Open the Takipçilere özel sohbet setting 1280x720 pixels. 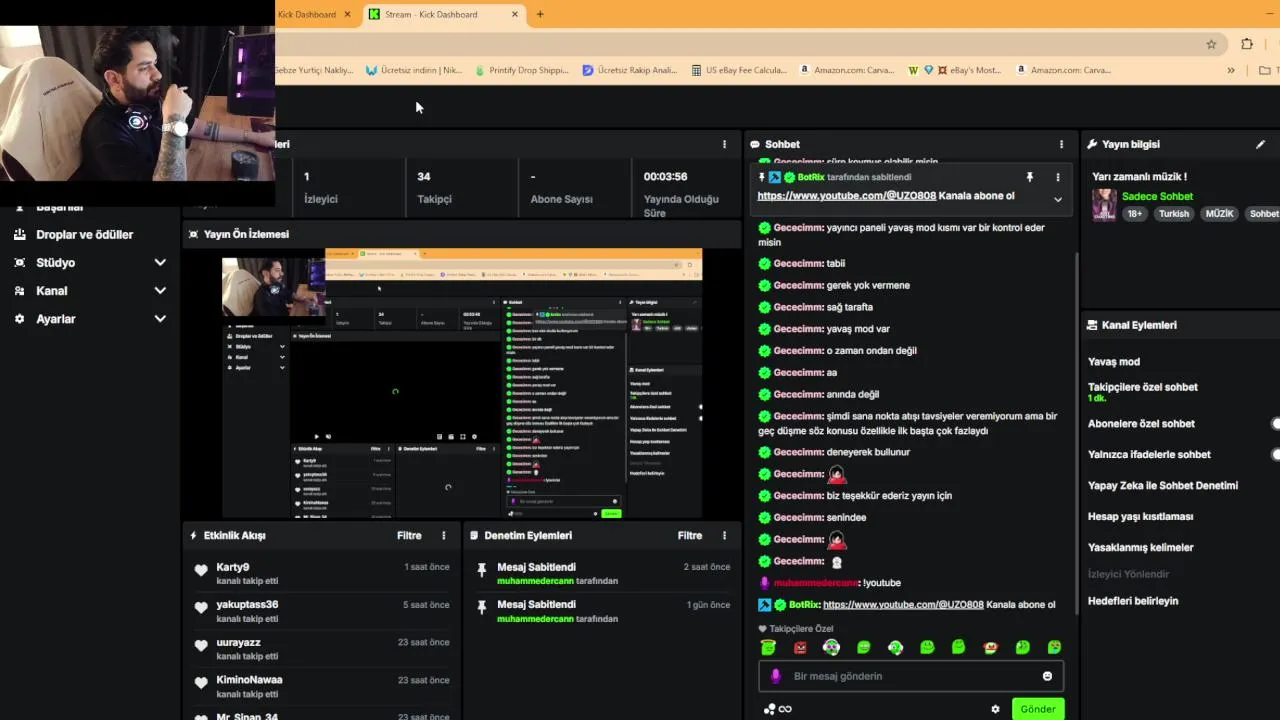click(x=1143, y=387)
